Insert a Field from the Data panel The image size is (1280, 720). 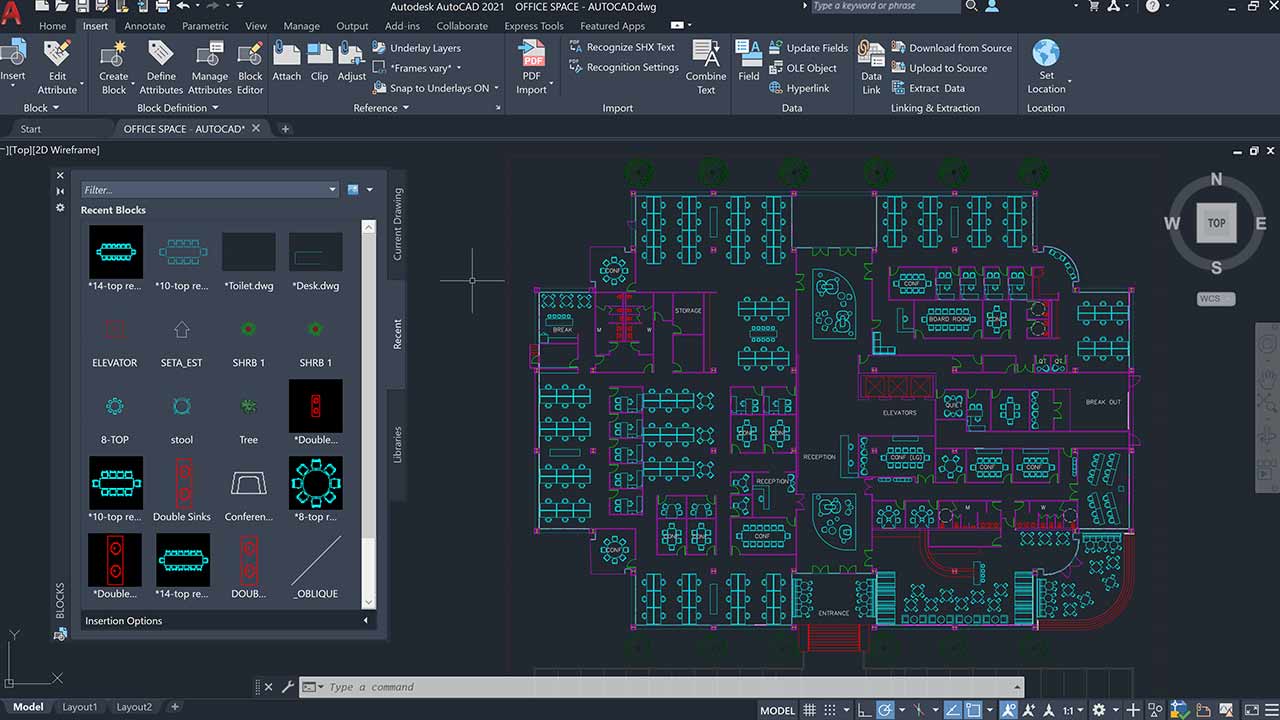748,60
